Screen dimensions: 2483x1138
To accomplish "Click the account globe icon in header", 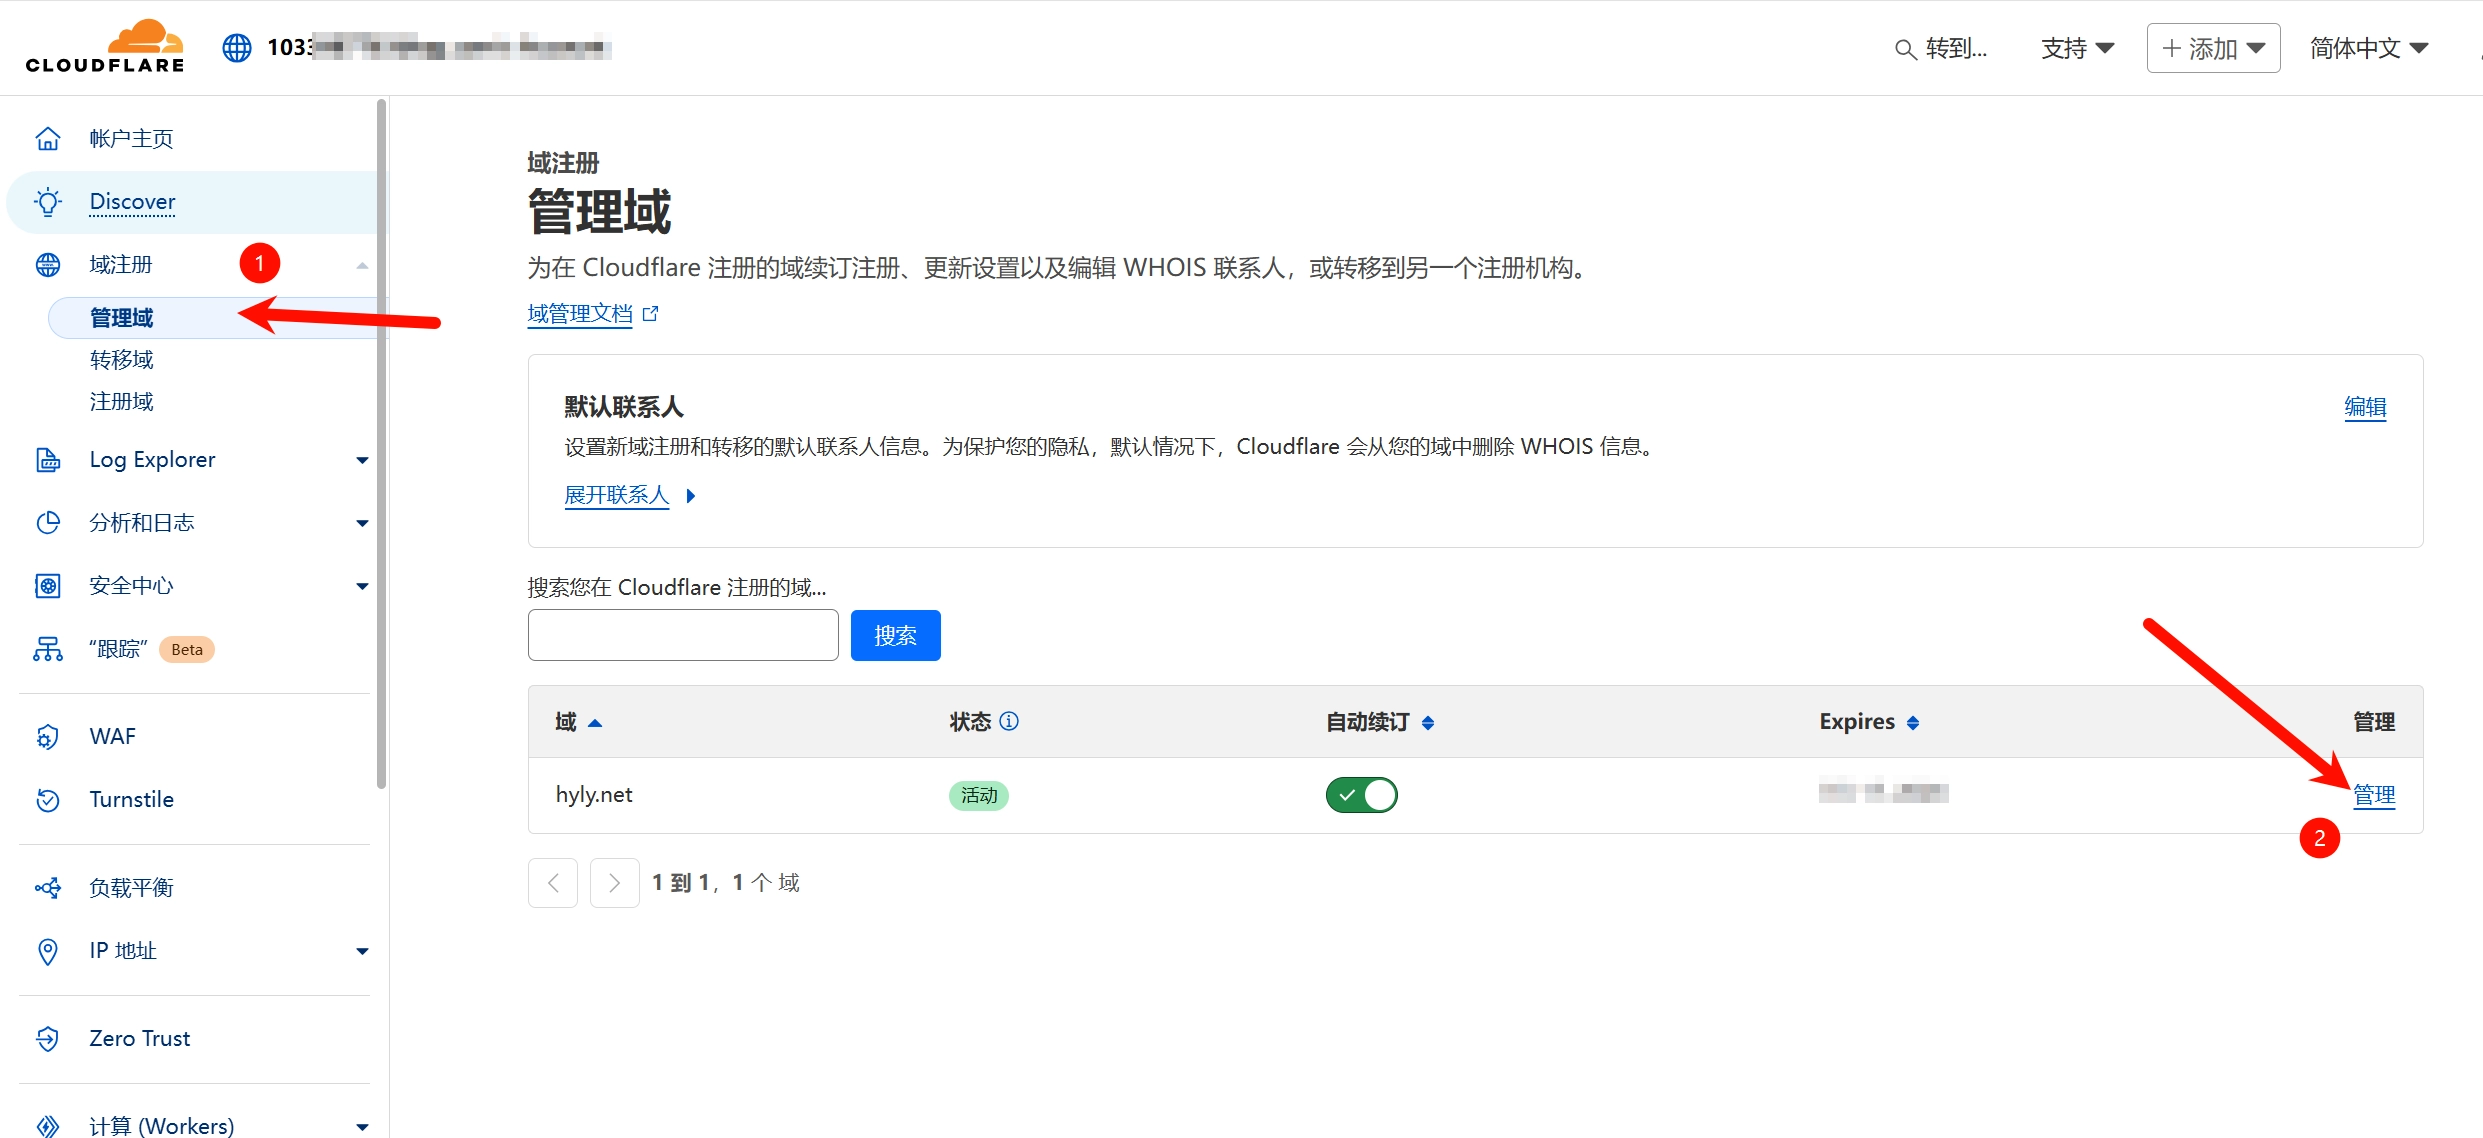I will (x=237, y=47).
